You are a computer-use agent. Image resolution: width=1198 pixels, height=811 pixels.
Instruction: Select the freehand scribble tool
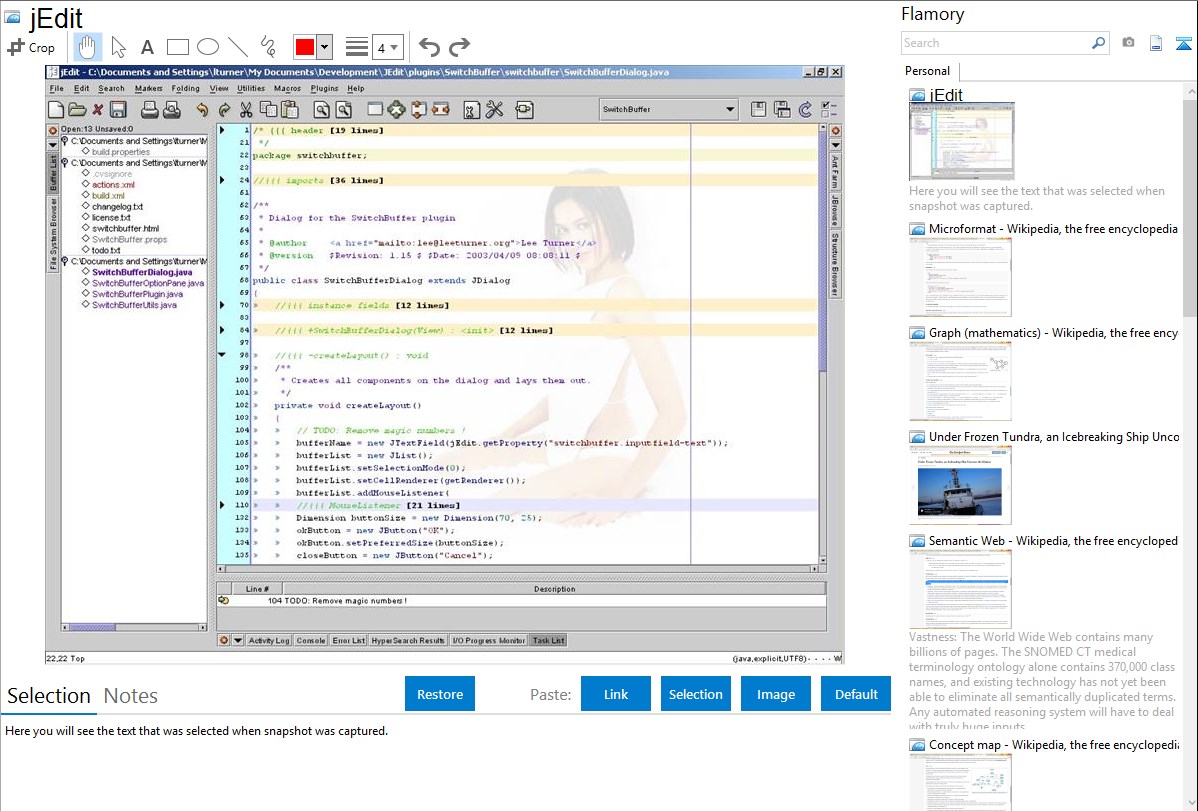268,47
